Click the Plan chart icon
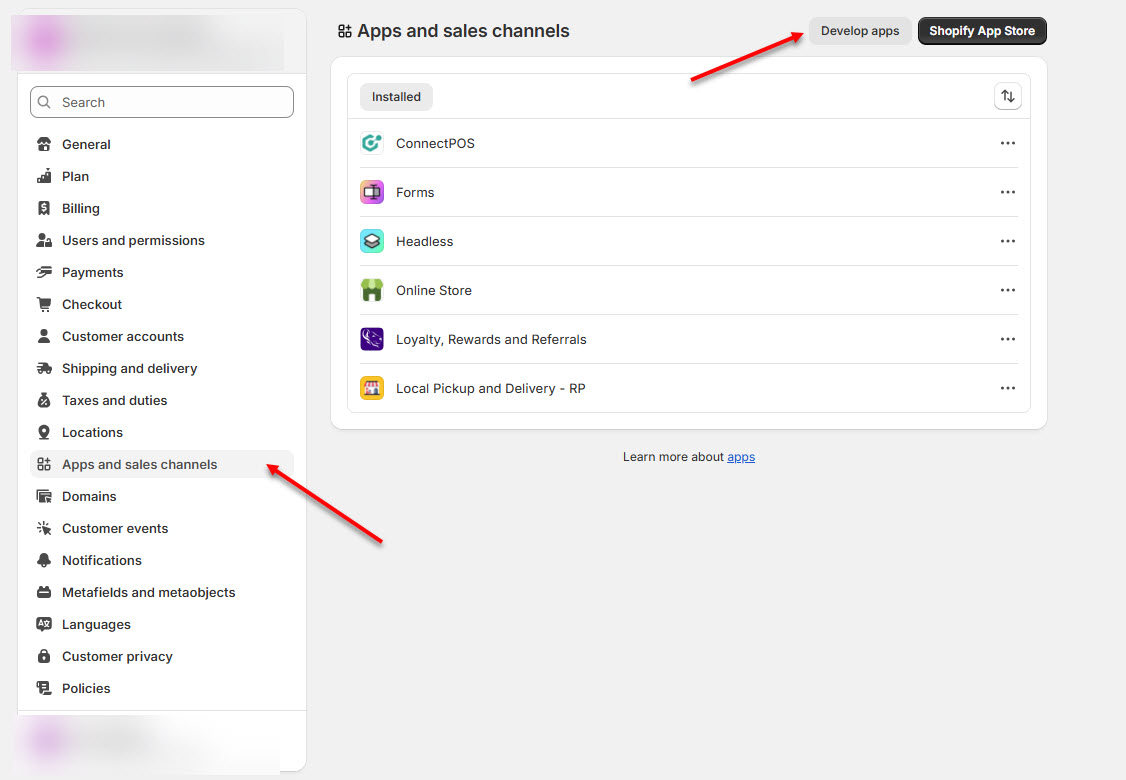 [x=44, y=176]
